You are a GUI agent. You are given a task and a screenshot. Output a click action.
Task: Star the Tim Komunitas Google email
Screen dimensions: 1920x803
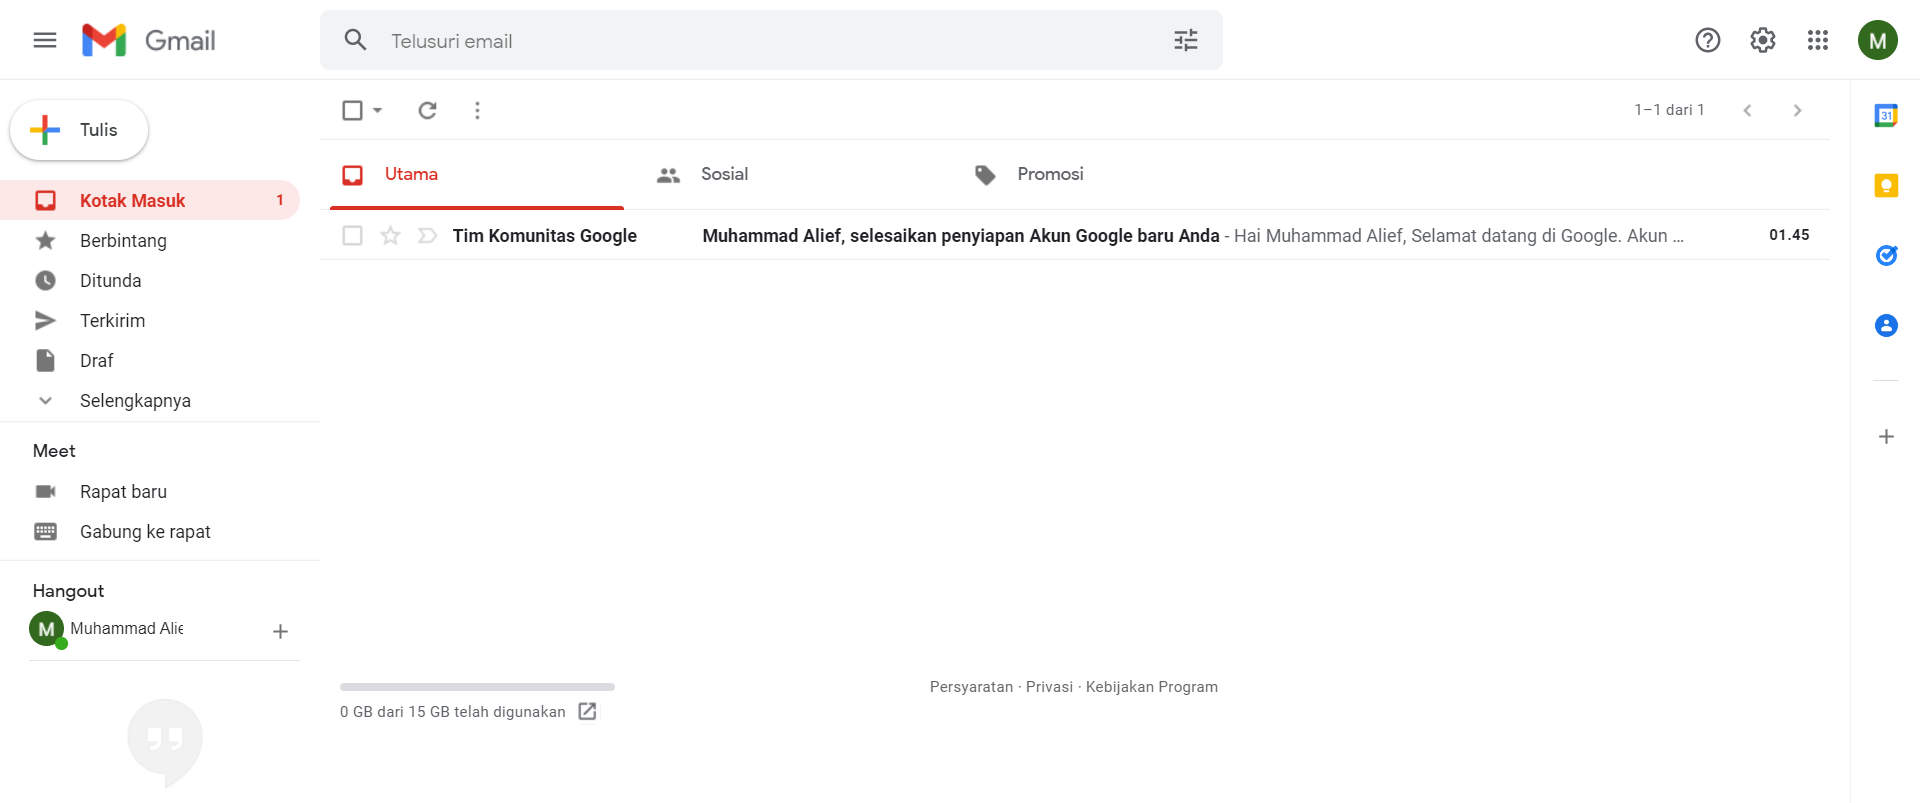[390, 235]
